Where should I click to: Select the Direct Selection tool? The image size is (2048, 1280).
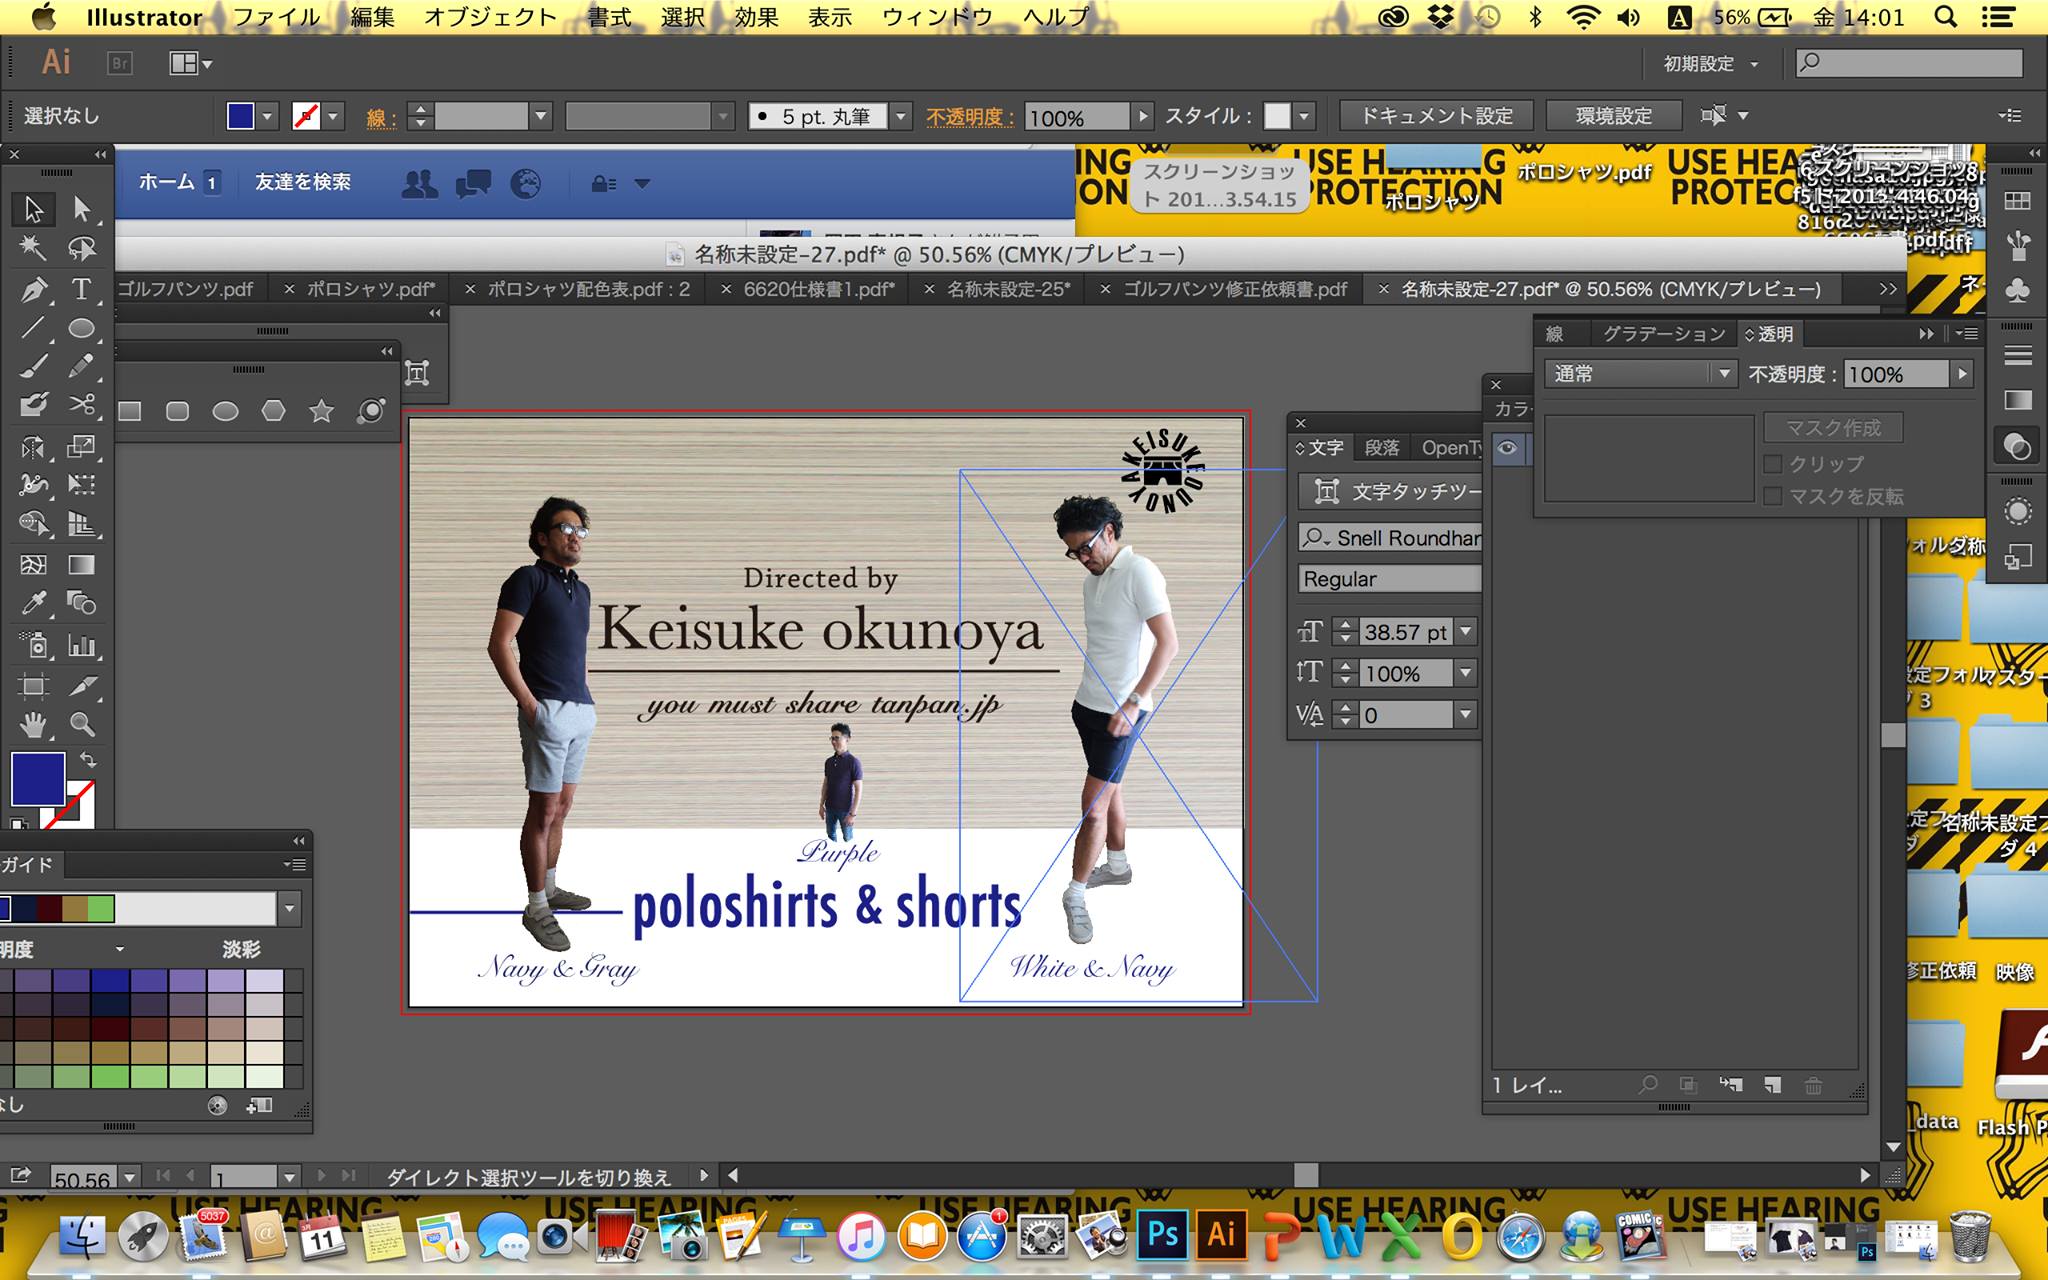pos(81,209)
